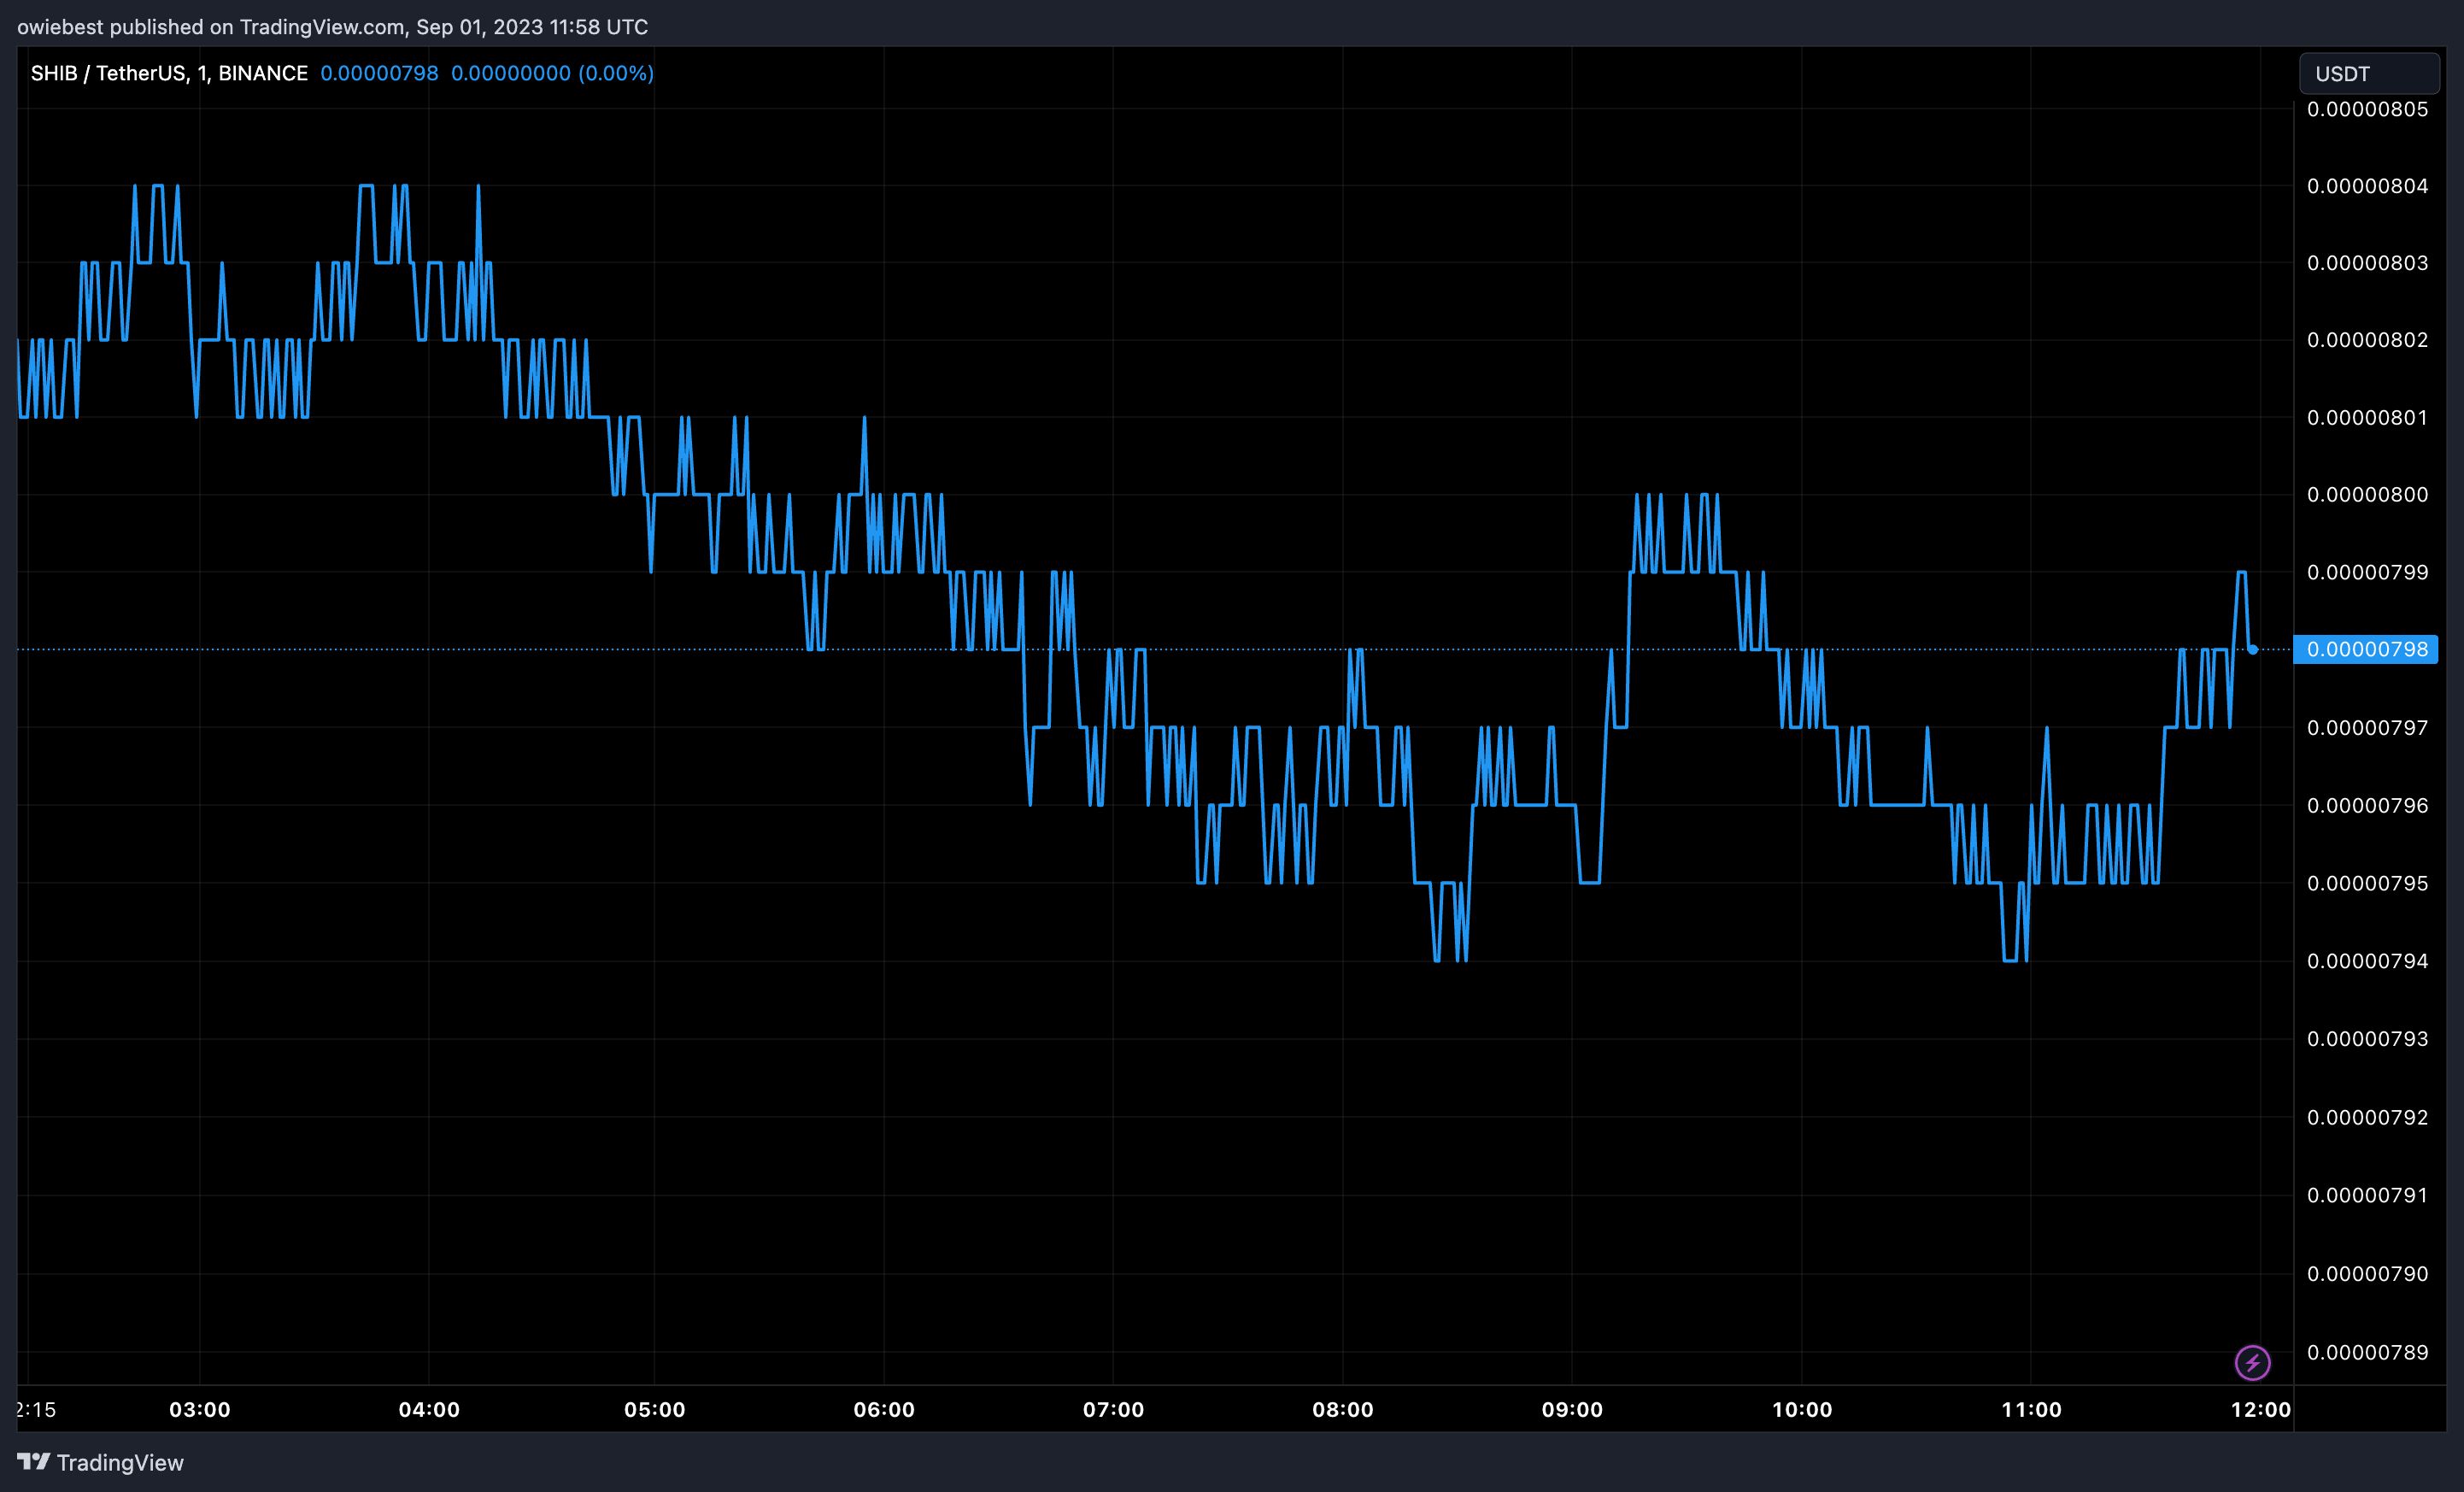
Task: Click the 0.00000793 price axis label
Action: pos(2367,1039)
